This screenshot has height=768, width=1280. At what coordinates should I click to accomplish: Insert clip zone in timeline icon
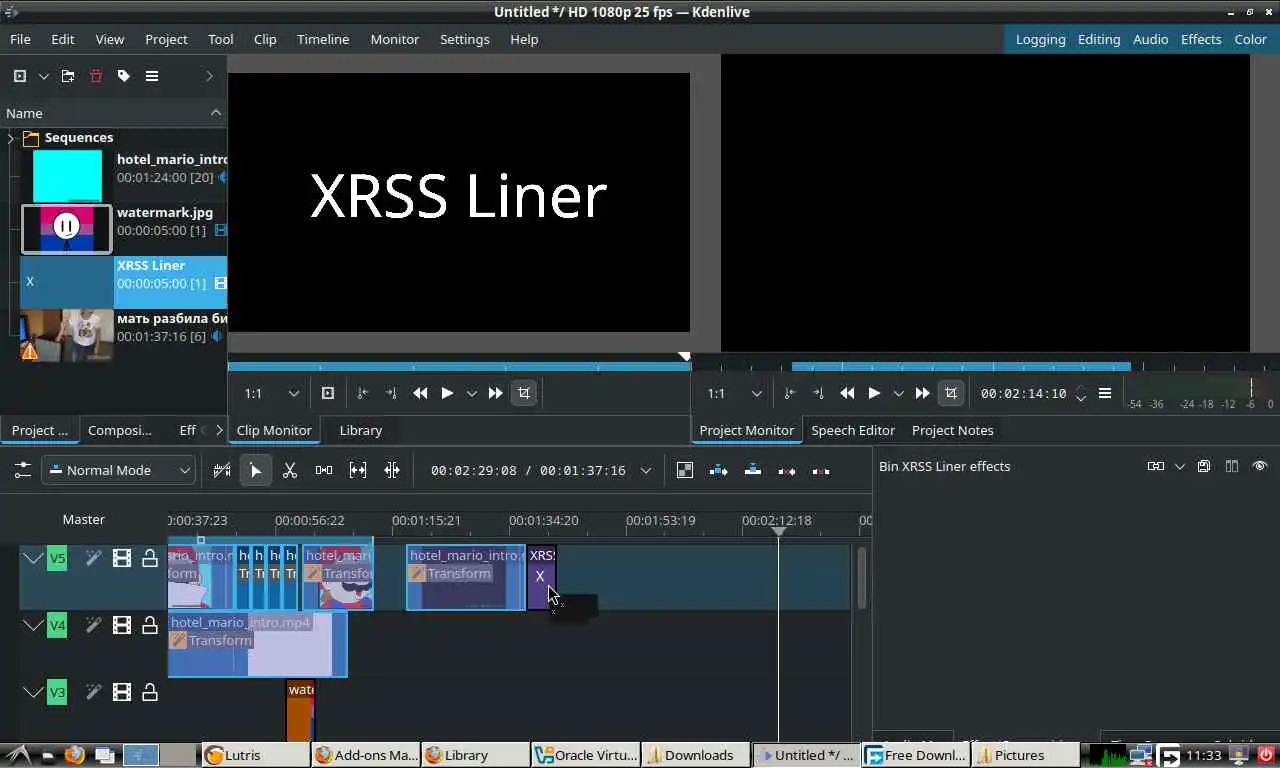click(719, 470)
